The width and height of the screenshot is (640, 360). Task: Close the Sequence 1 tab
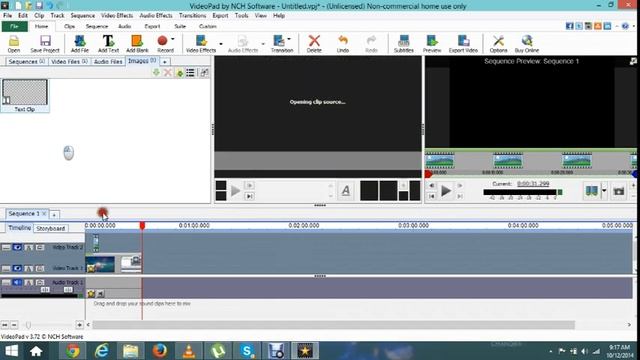[44, 213]
